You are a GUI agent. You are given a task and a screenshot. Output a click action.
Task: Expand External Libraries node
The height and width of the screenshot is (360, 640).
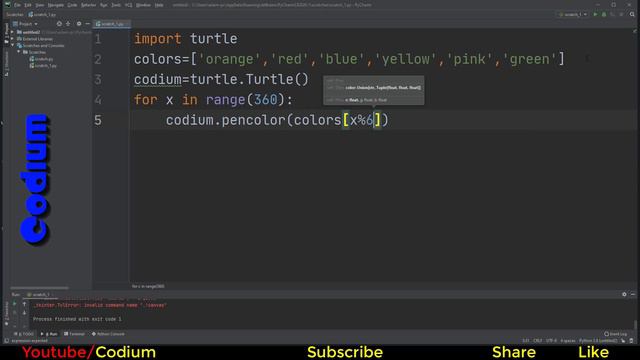13,39
